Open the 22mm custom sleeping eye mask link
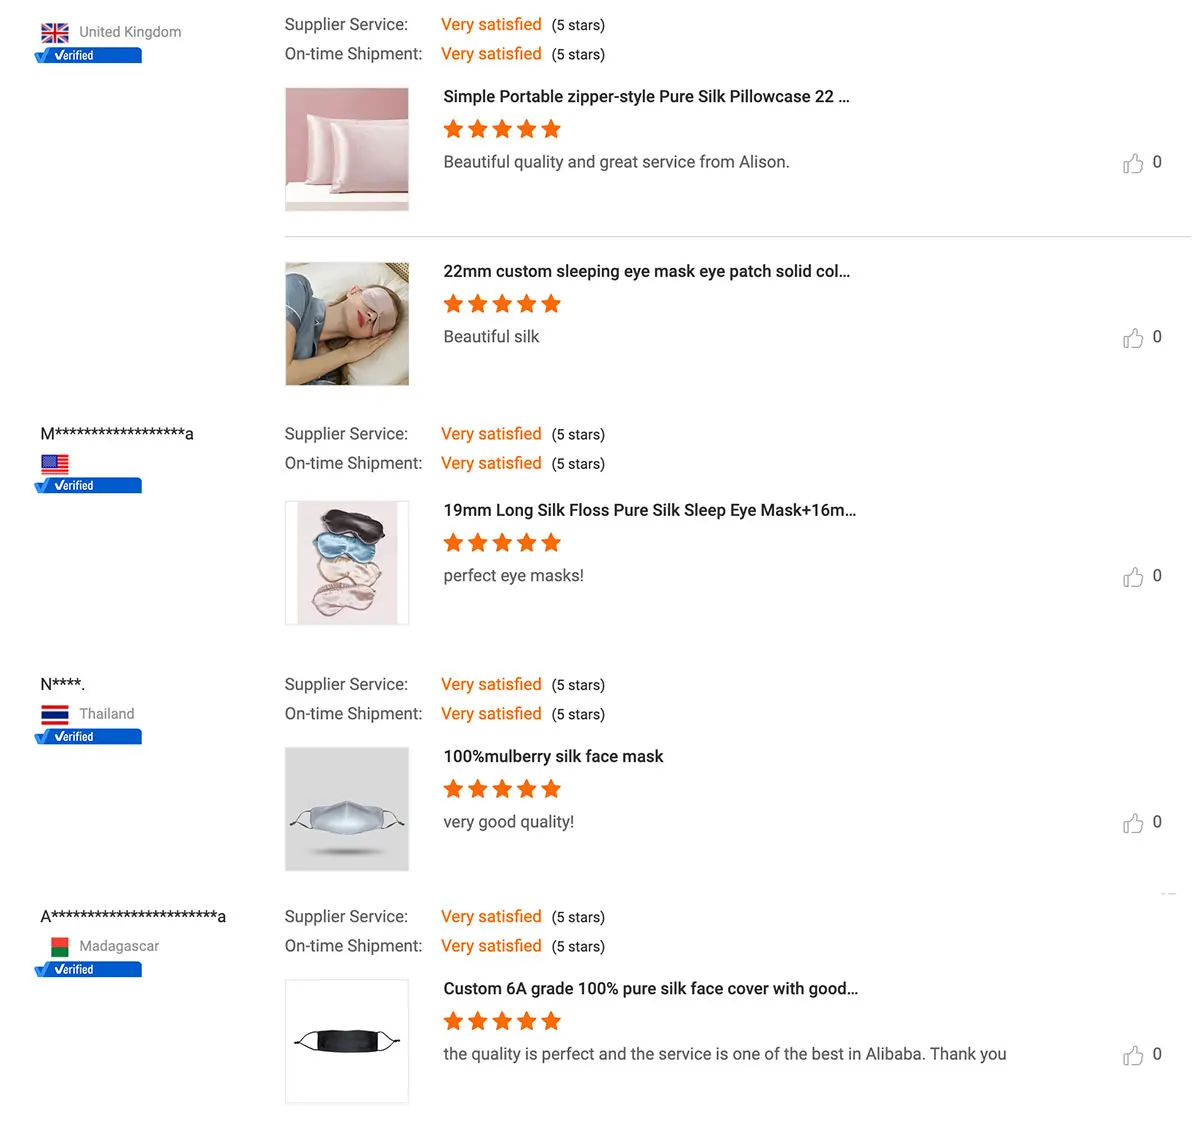 646,271
